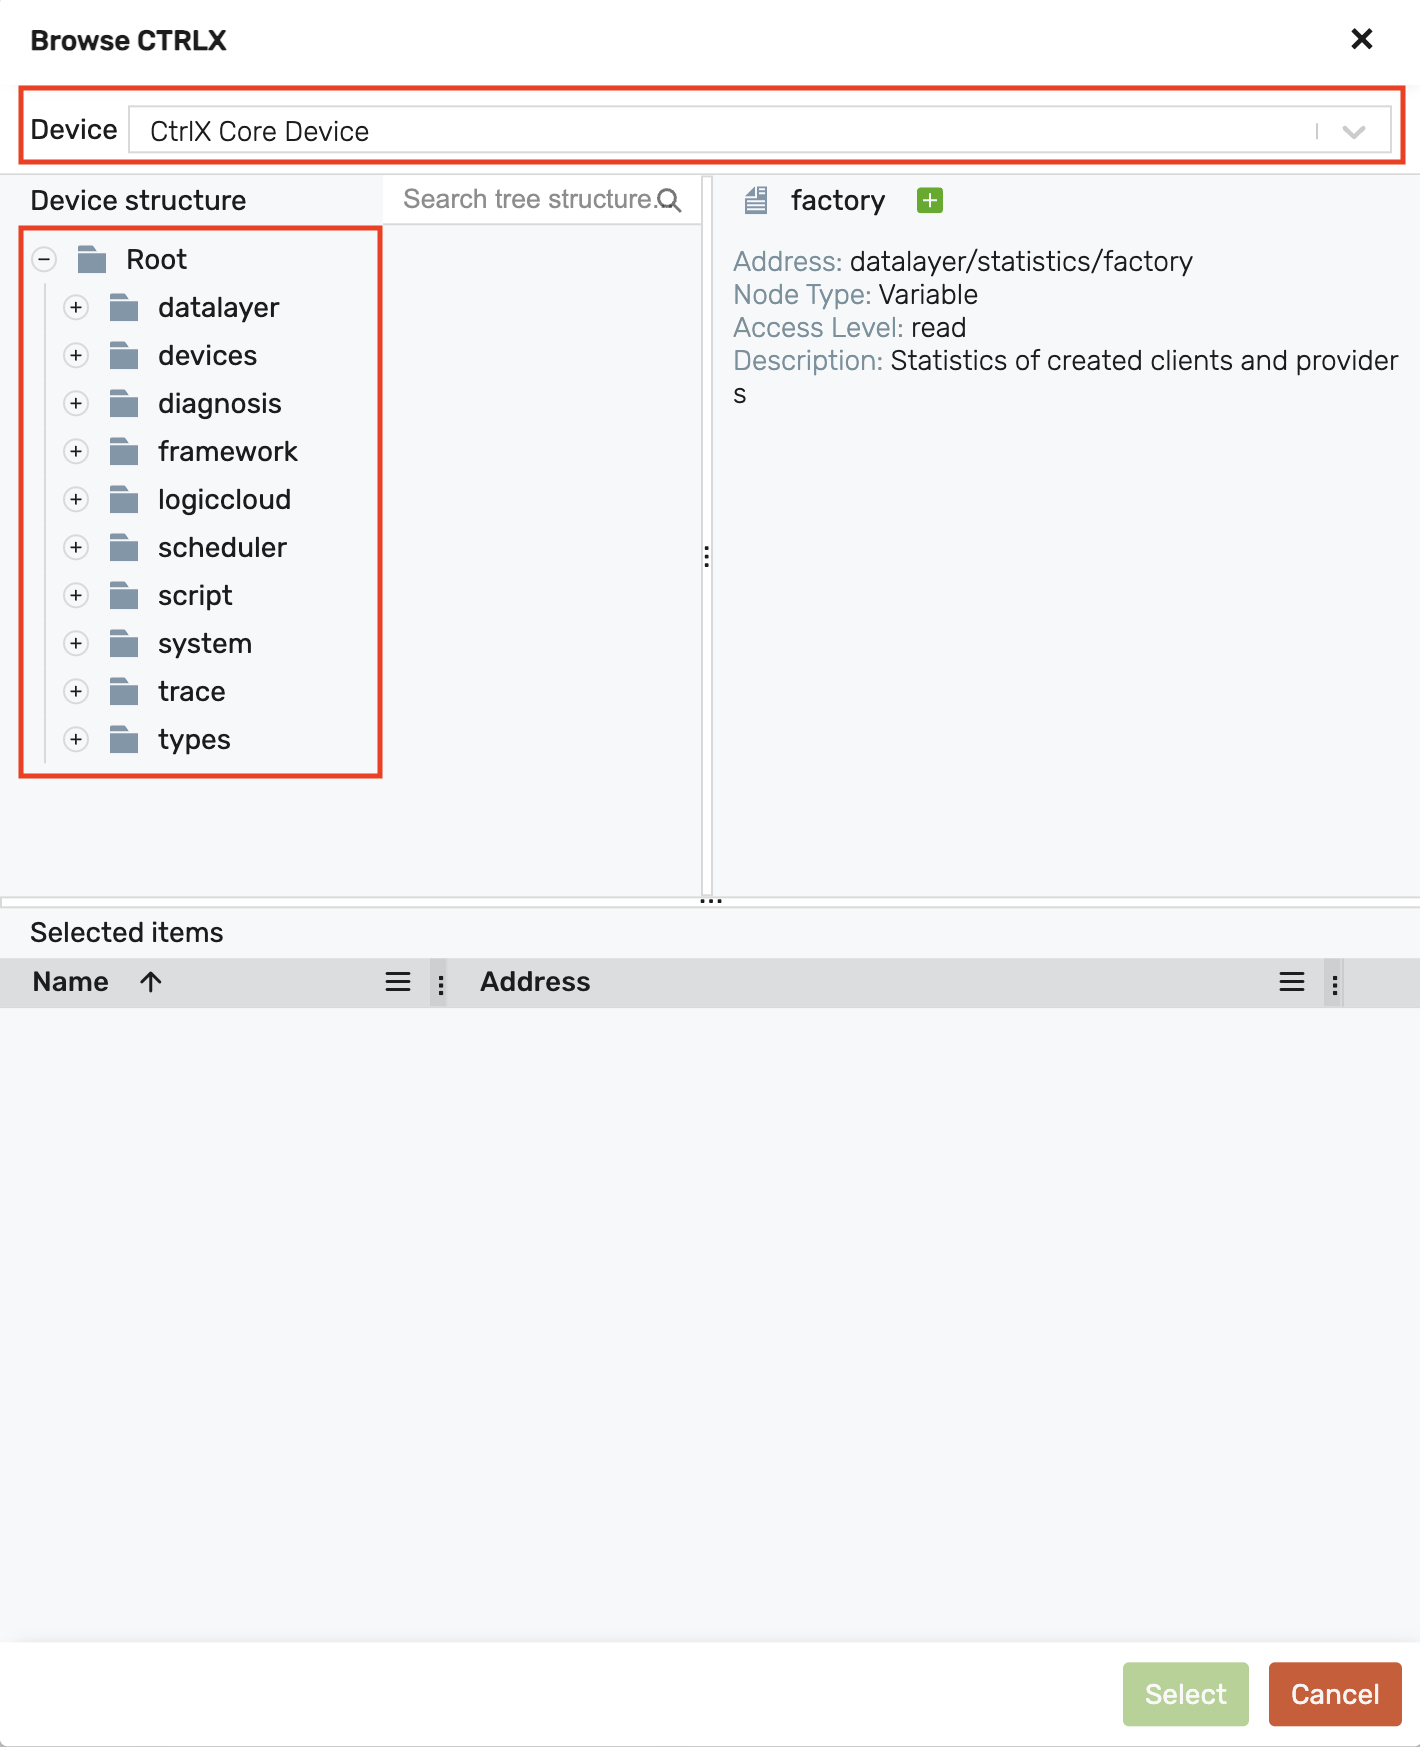Viewport: 1420px width, 1747px height.
Task: Click the types folder icon
Action: 124,740
